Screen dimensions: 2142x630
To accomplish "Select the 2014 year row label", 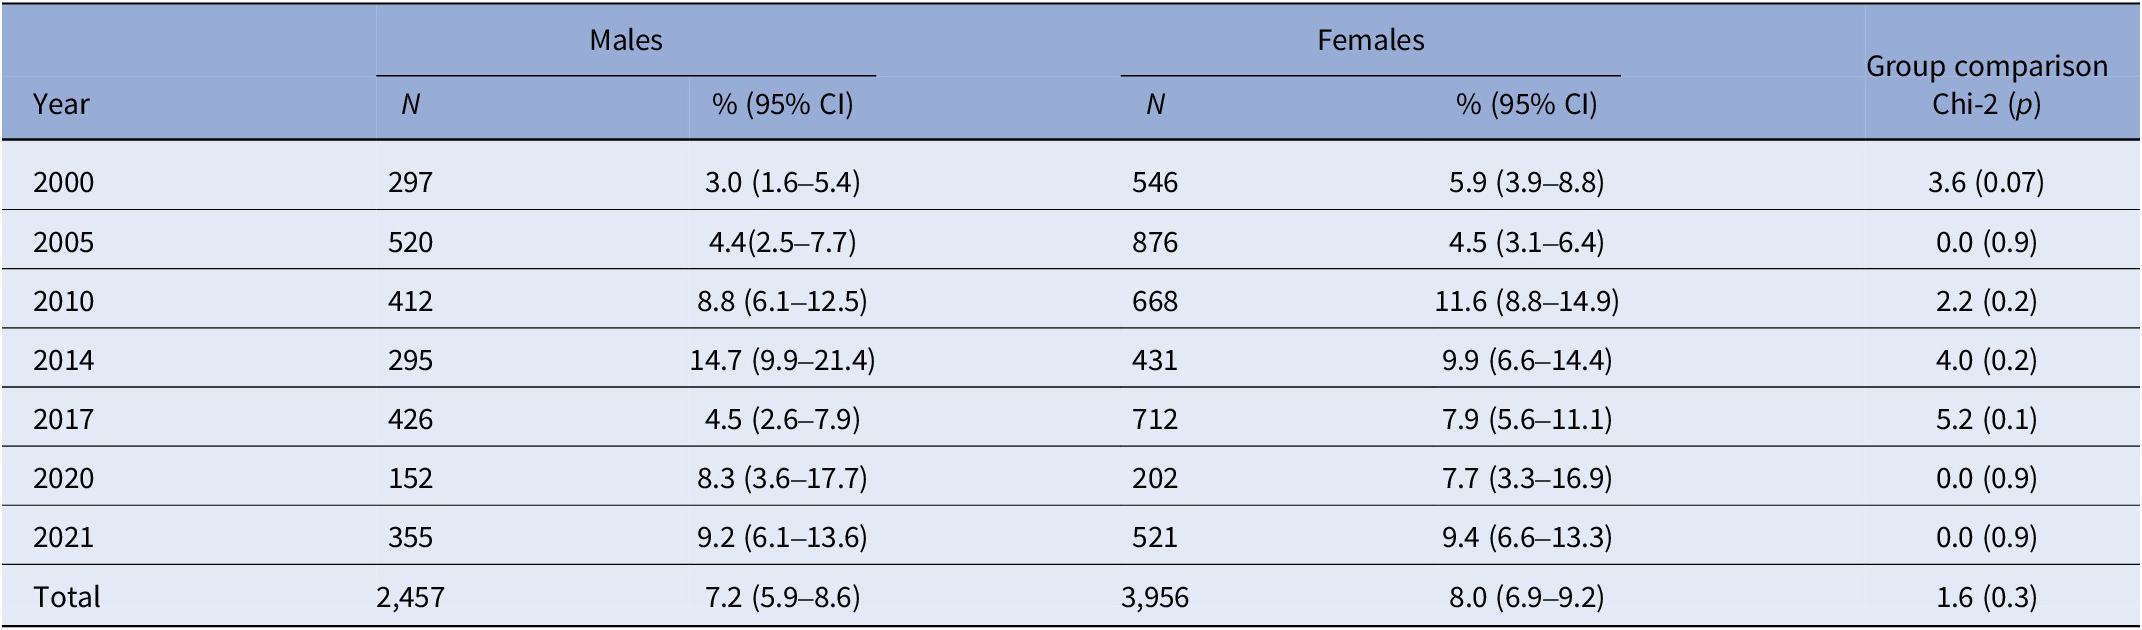I will (x=63, y=360).
